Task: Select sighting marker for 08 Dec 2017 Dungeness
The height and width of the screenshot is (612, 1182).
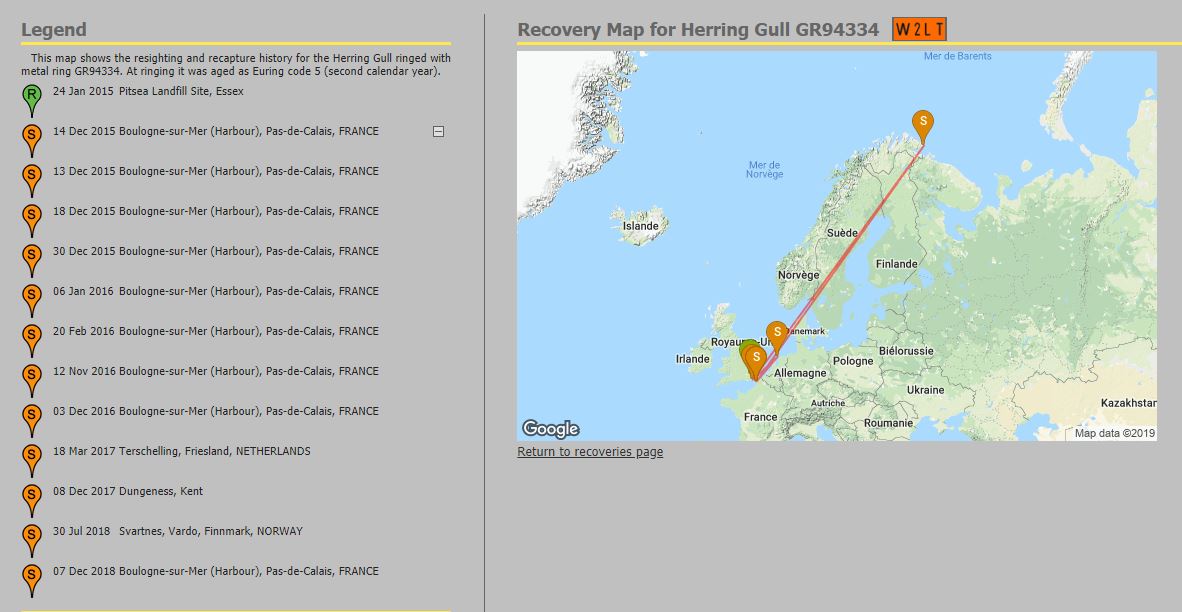Action: pyautogui.click(x=32, y=496)
